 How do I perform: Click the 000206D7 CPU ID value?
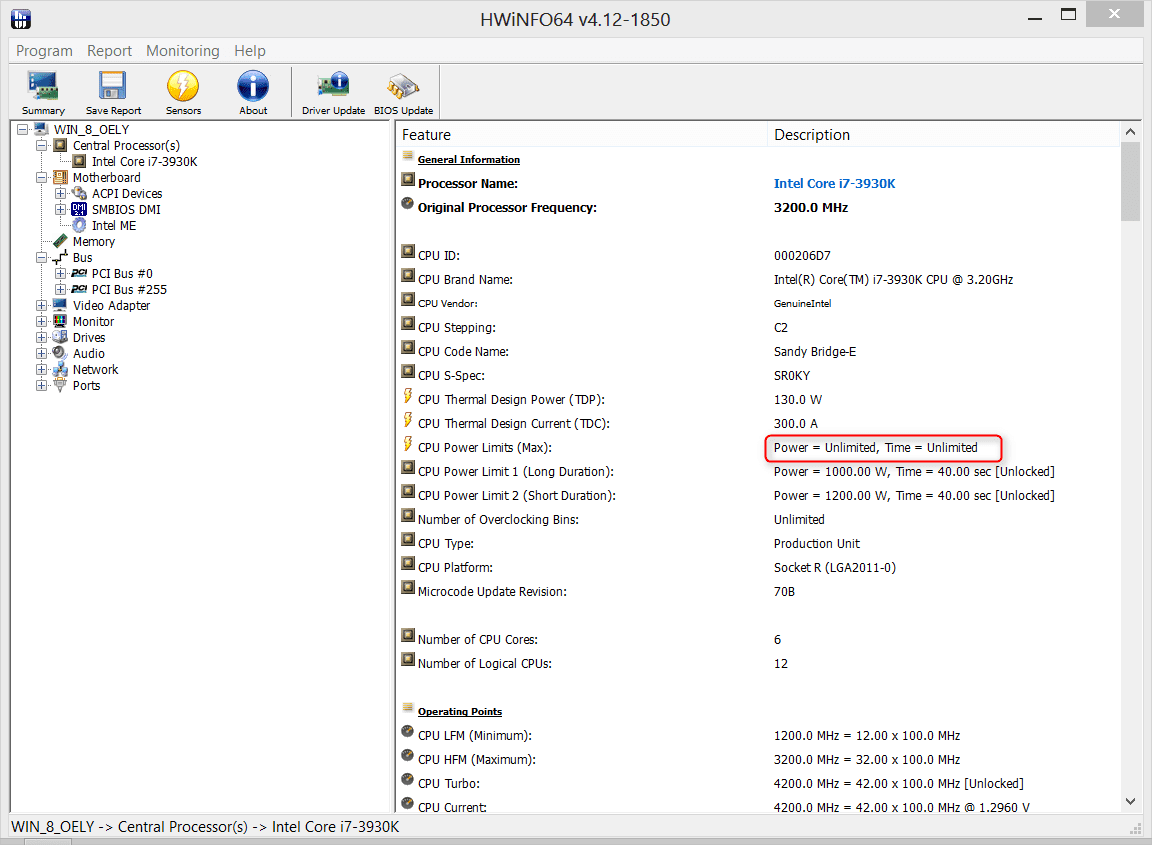click(802, 256)
